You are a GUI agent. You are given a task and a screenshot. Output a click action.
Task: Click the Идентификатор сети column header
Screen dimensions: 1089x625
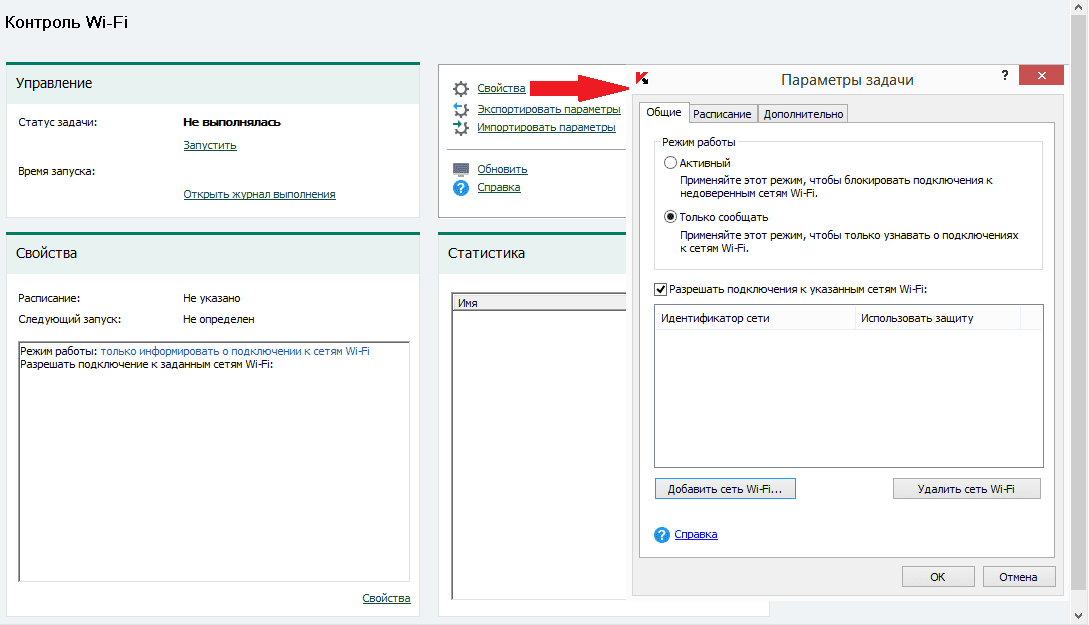pos(755,318)
